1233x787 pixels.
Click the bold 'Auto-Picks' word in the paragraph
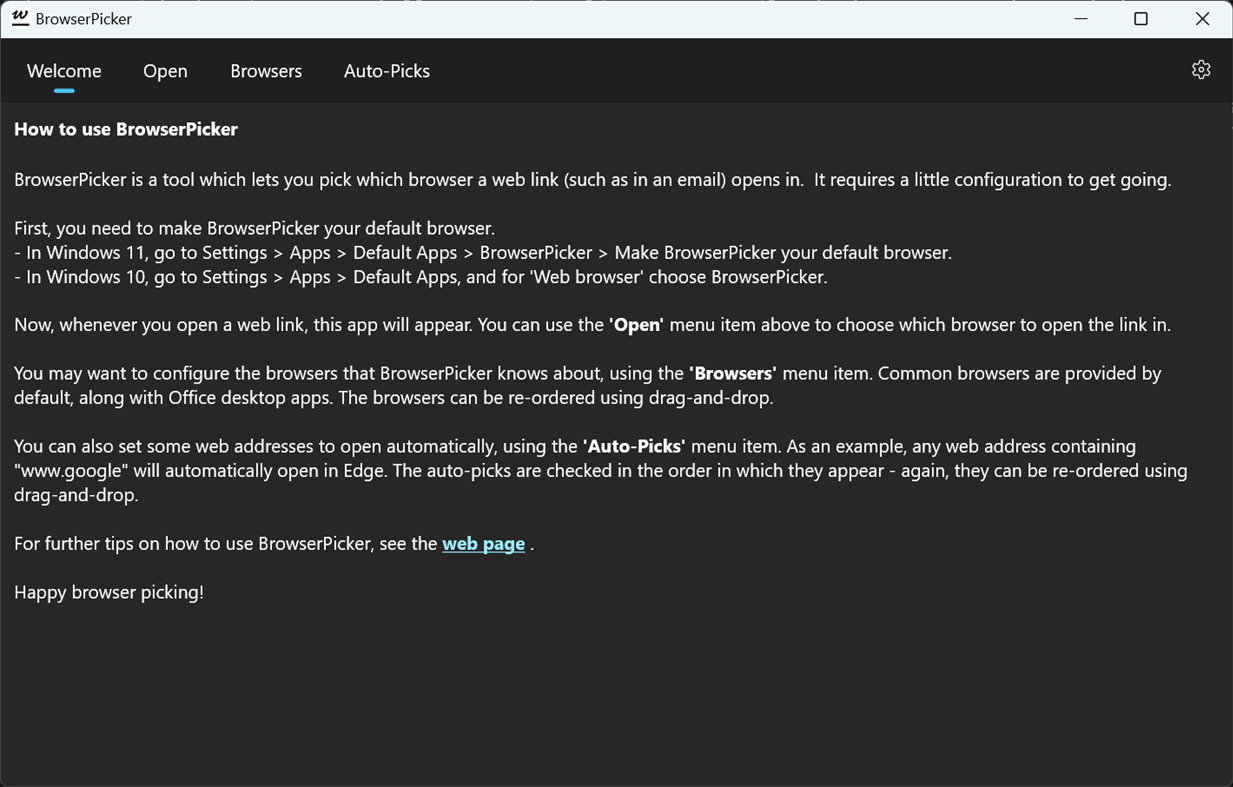coord(634,446)
